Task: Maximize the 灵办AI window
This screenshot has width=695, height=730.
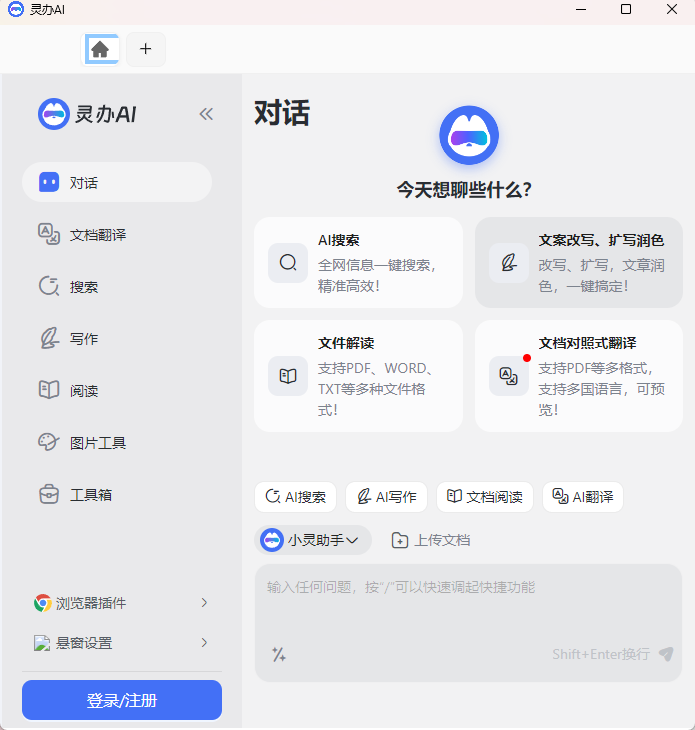Action: coord(626,9)
